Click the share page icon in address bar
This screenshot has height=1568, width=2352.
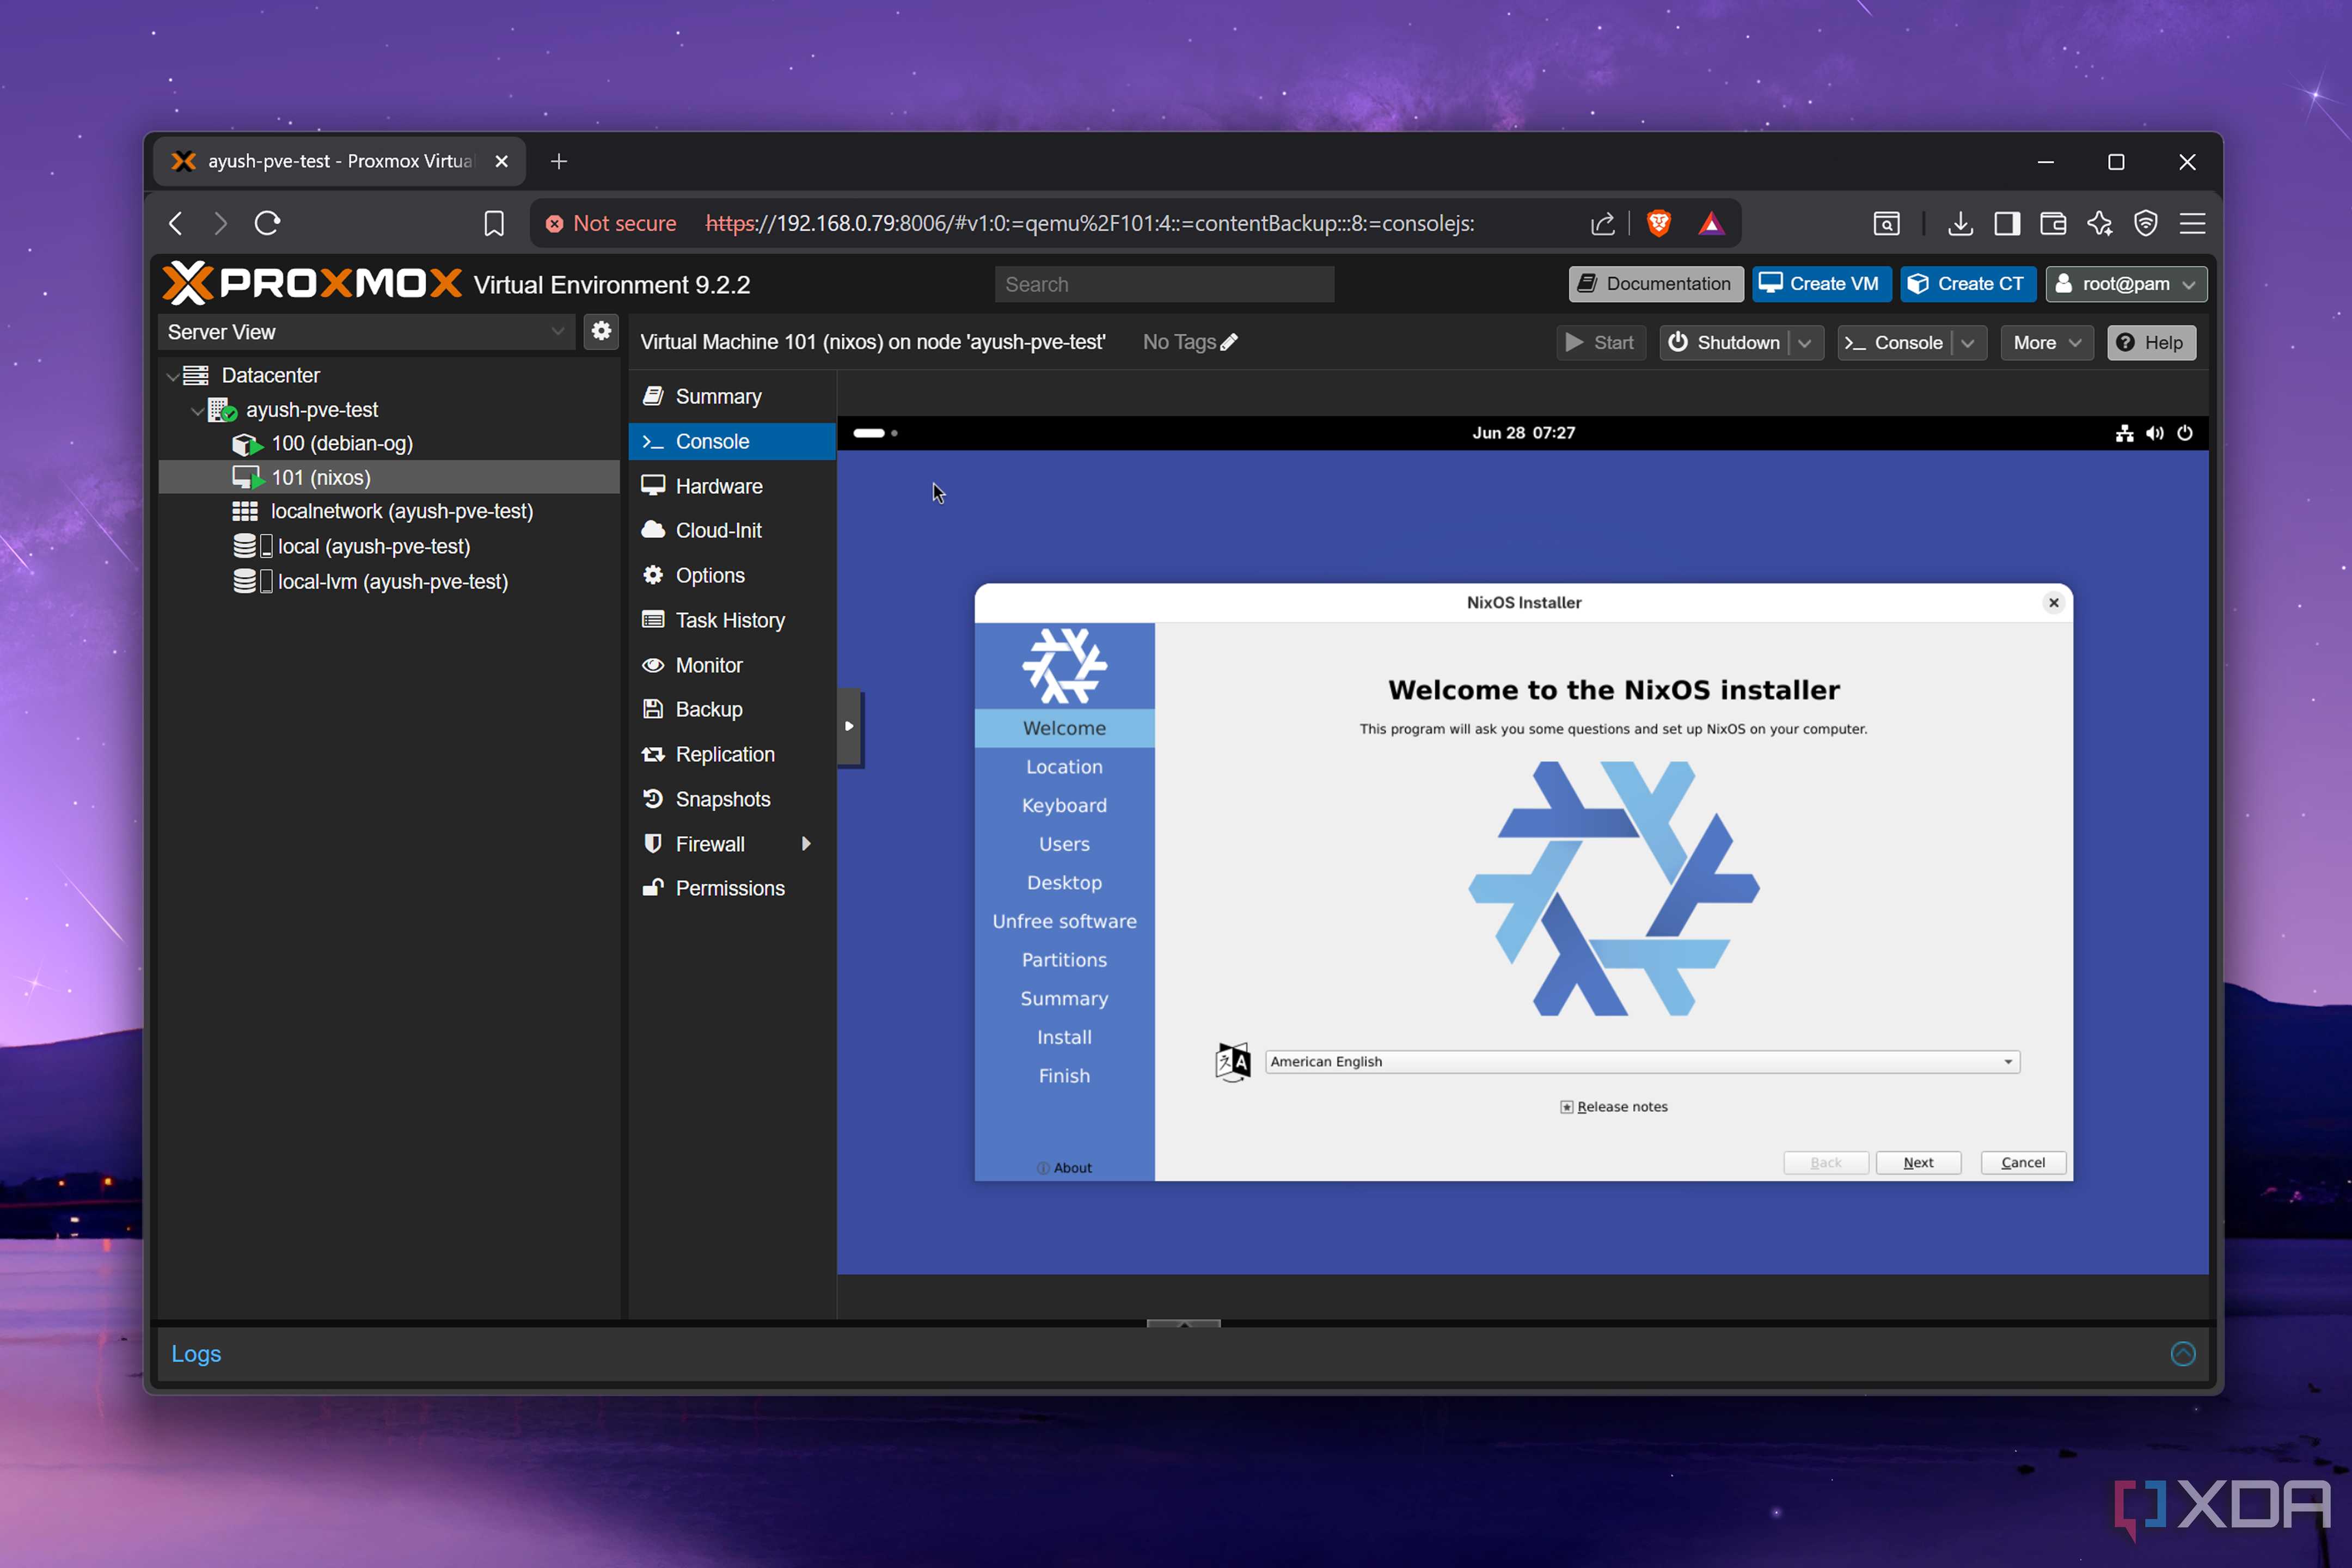[x=1603, y=223]
